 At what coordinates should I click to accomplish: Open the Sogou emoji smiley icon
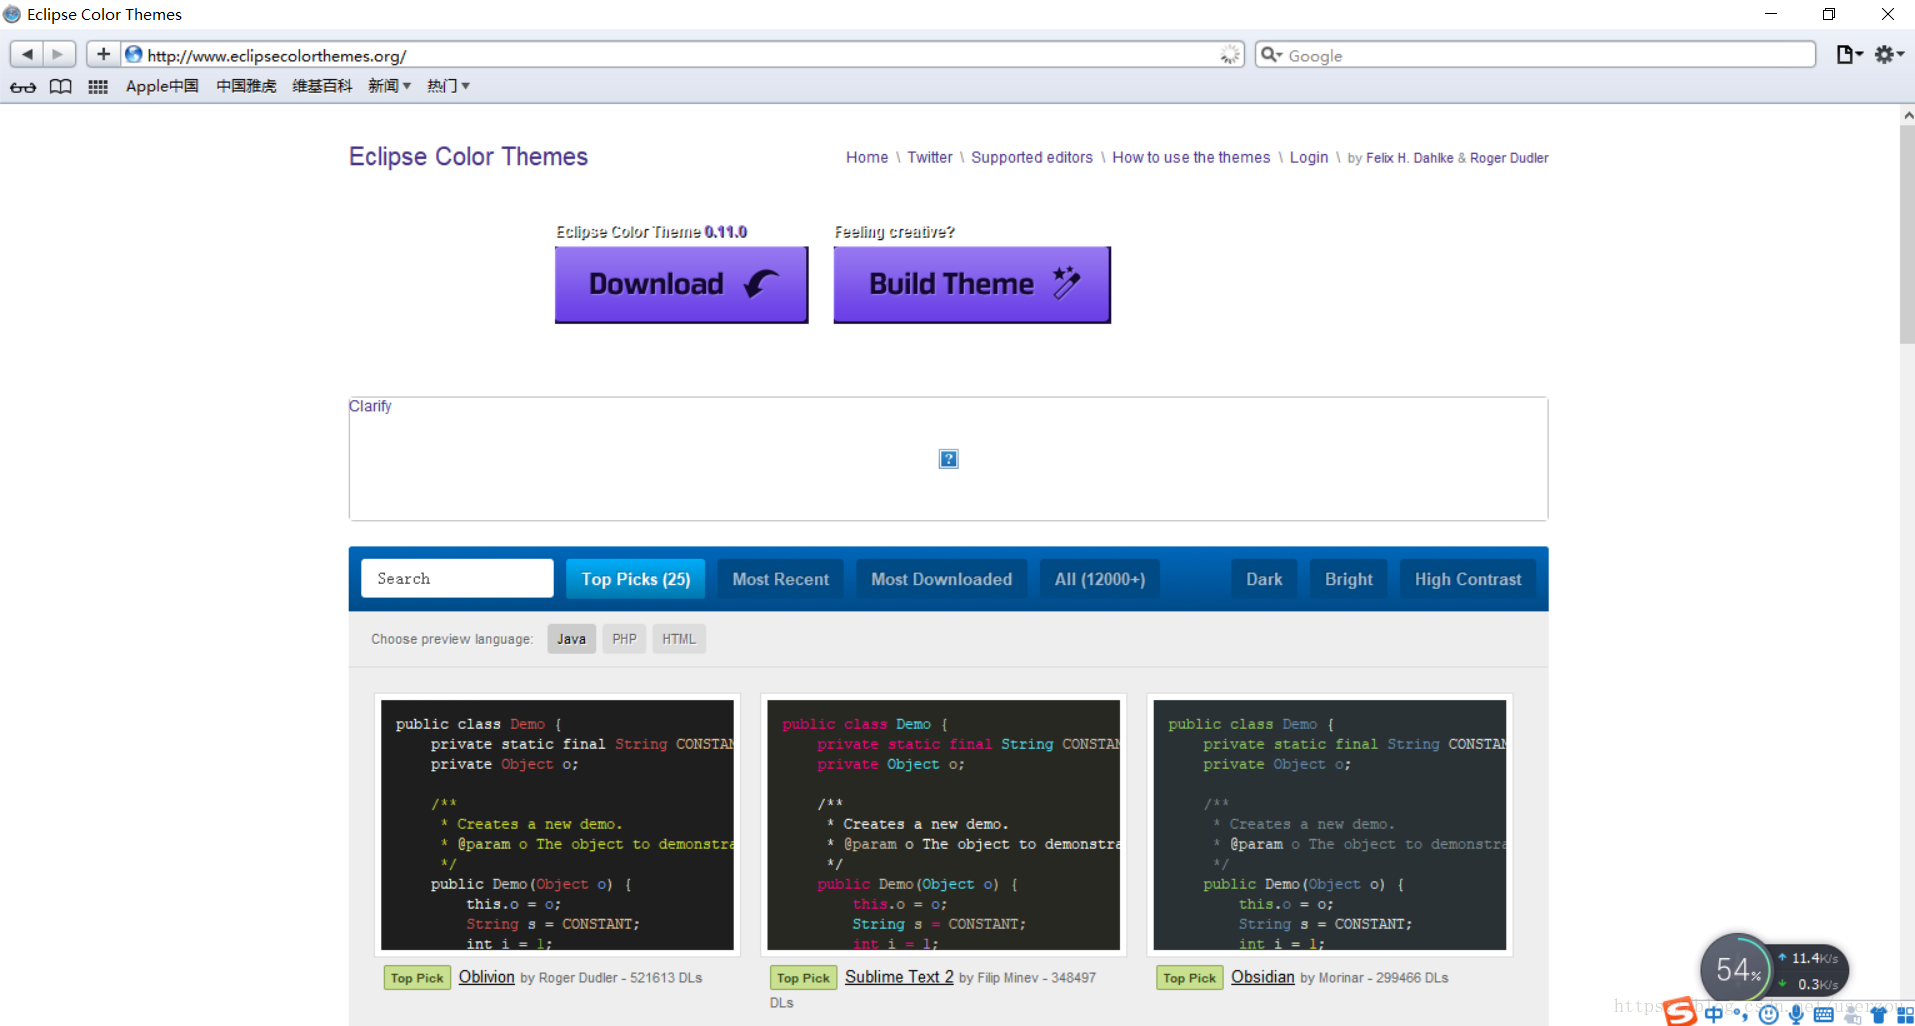pos(1768,1014)
